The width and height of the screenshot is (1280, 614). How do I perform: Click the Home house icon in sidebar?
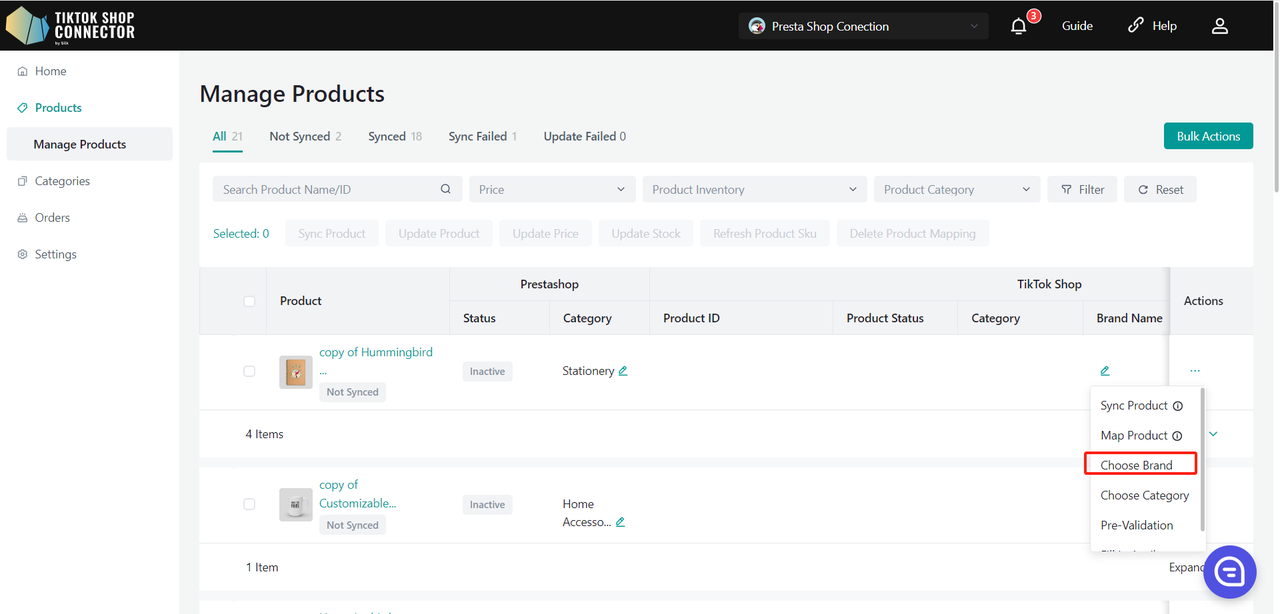tap(23, 72)
